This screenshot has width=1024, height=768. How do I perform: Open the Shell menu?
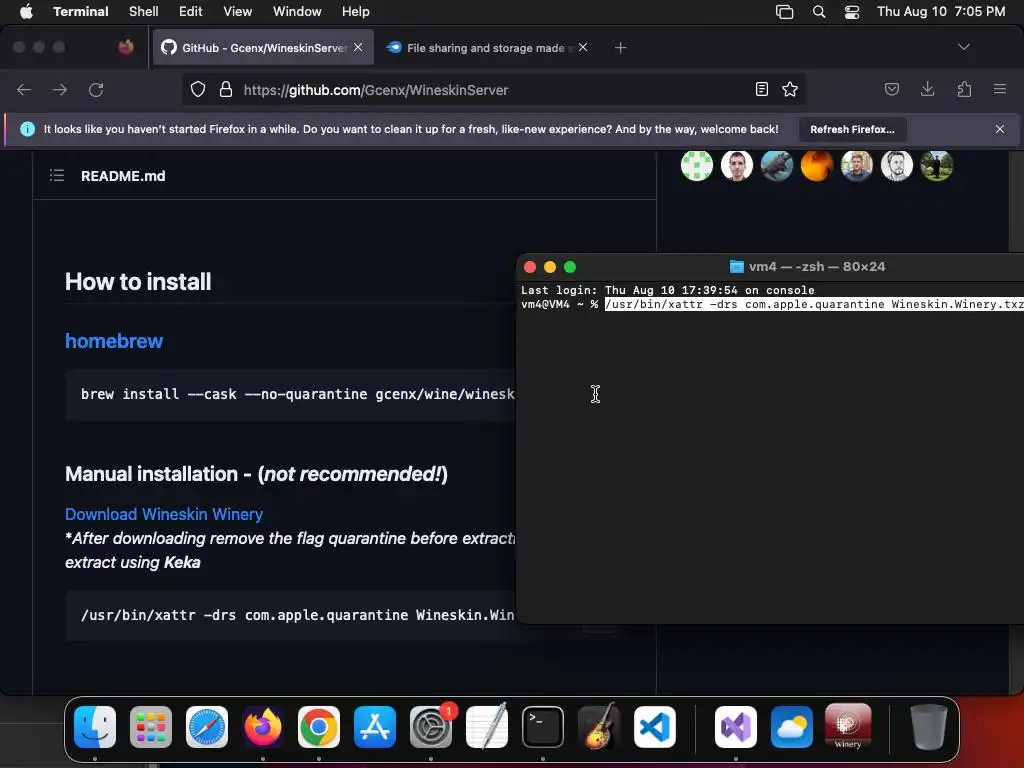click(x=144, y=11)
